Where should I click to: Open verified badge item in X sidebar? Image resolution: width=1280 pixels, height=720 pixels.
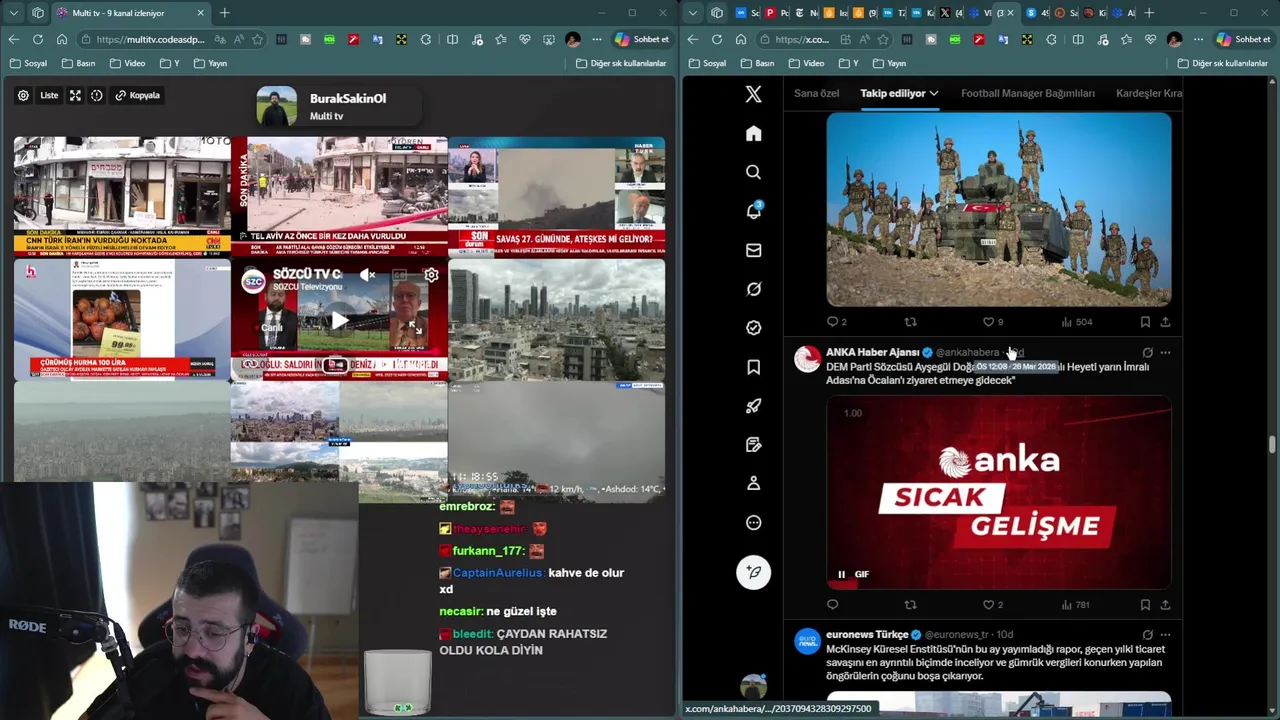[x=754, y=328]
